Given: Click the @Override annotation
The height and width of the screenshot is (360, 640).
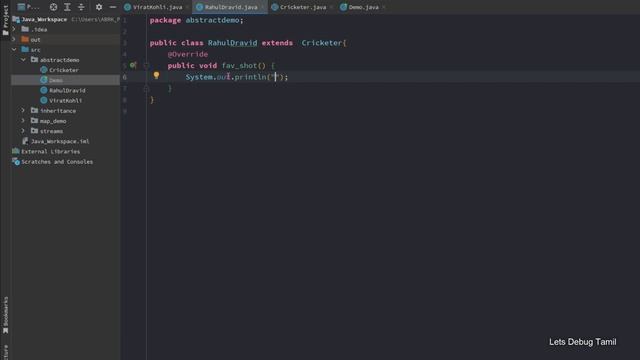Looking at the screenshot, I should (188, 54).
